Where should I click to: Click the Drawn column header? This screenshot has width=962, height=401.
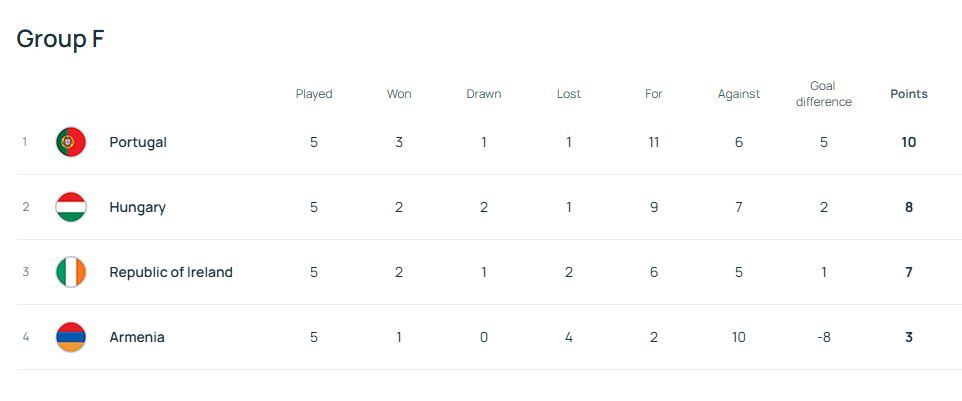(x=484, y=94)
